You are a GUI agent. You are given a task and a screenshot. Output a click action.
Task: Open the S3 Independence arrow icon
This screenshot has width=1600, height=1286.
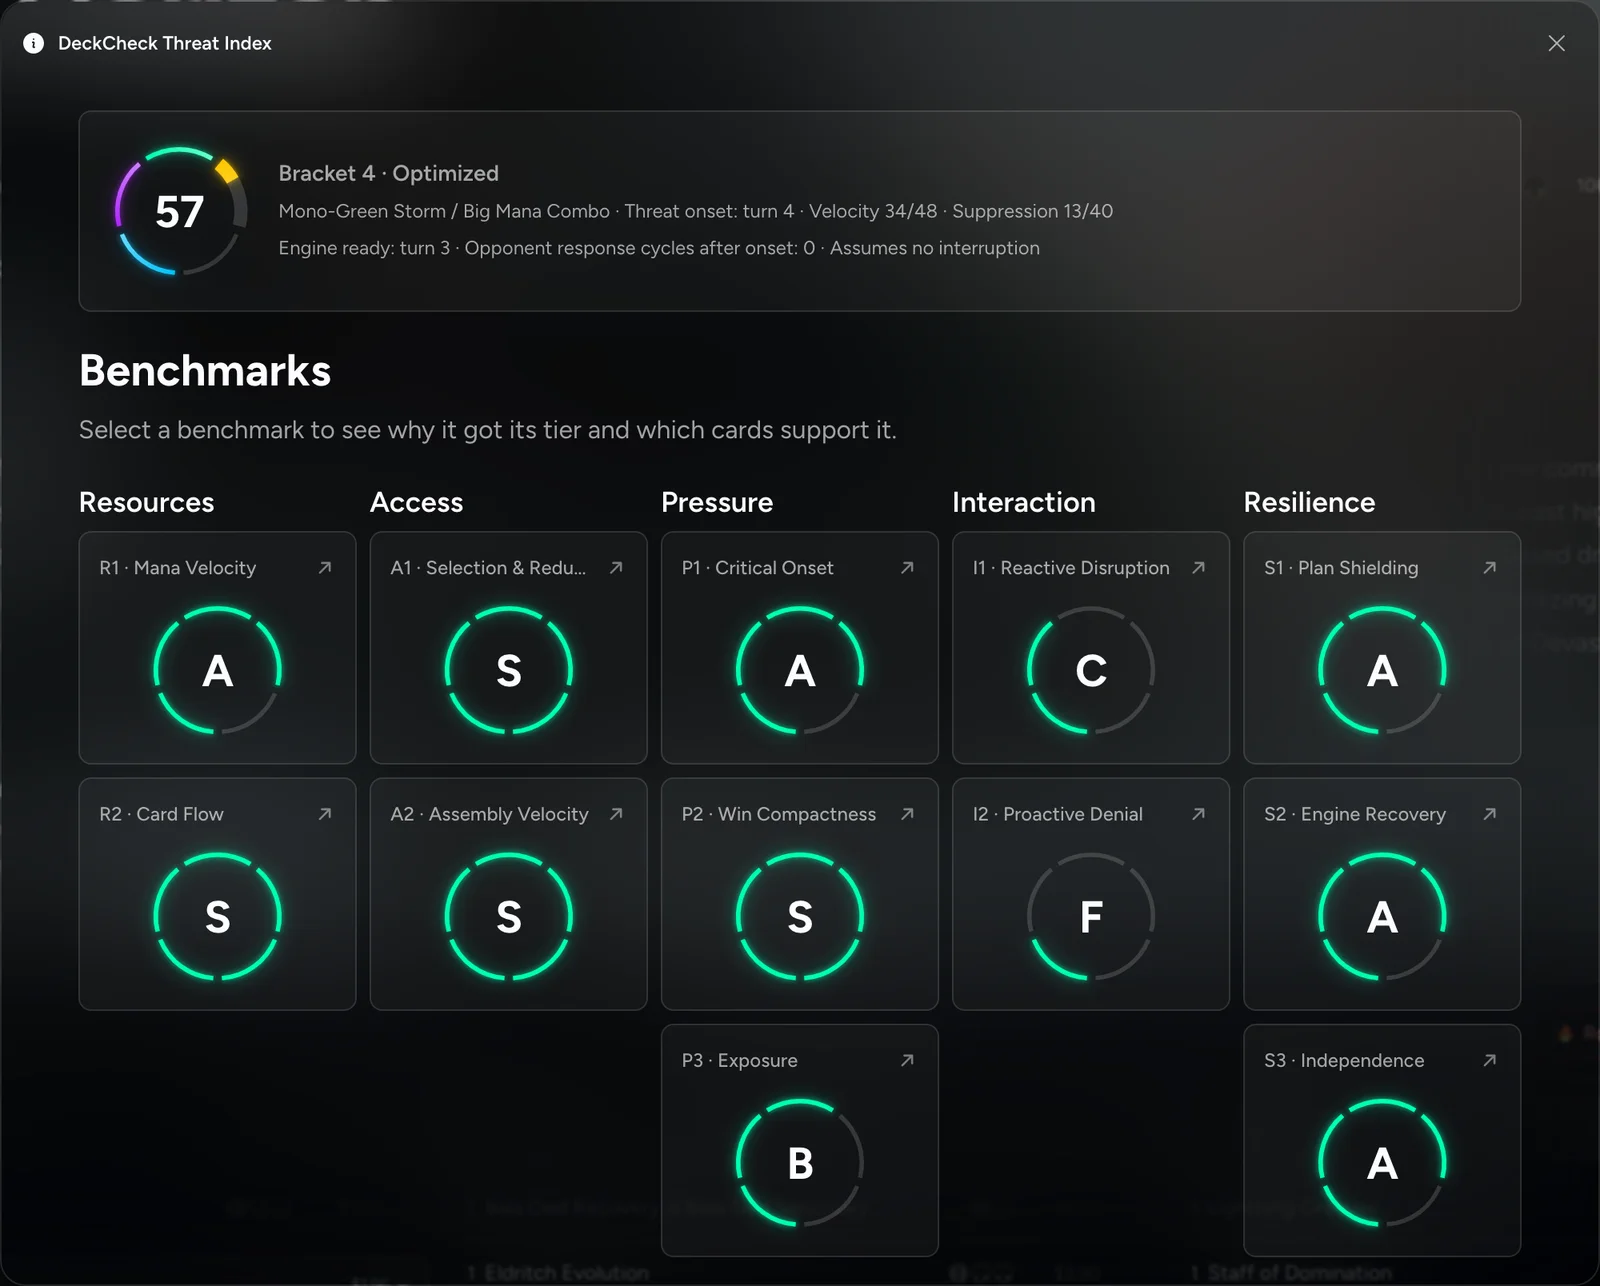(1489, 1060)
